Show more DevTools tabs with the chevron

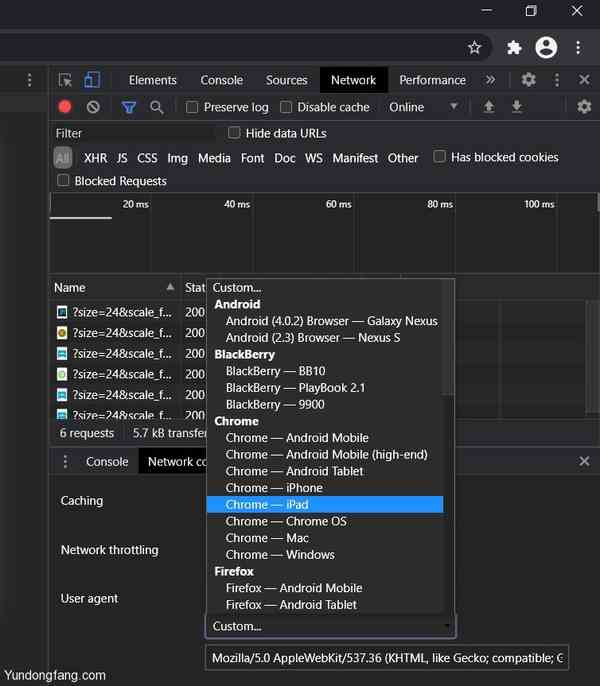pyautogui.click(x=490, y=80)
